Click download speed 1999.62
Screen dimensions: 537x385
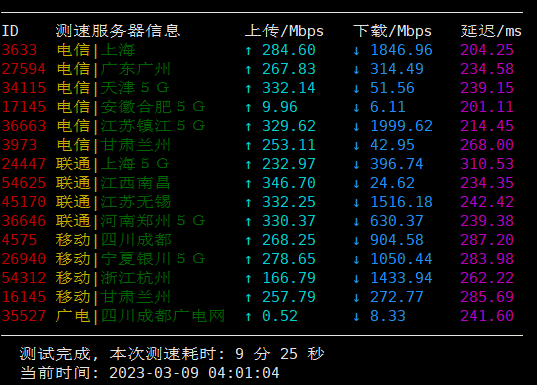[401, 126]
